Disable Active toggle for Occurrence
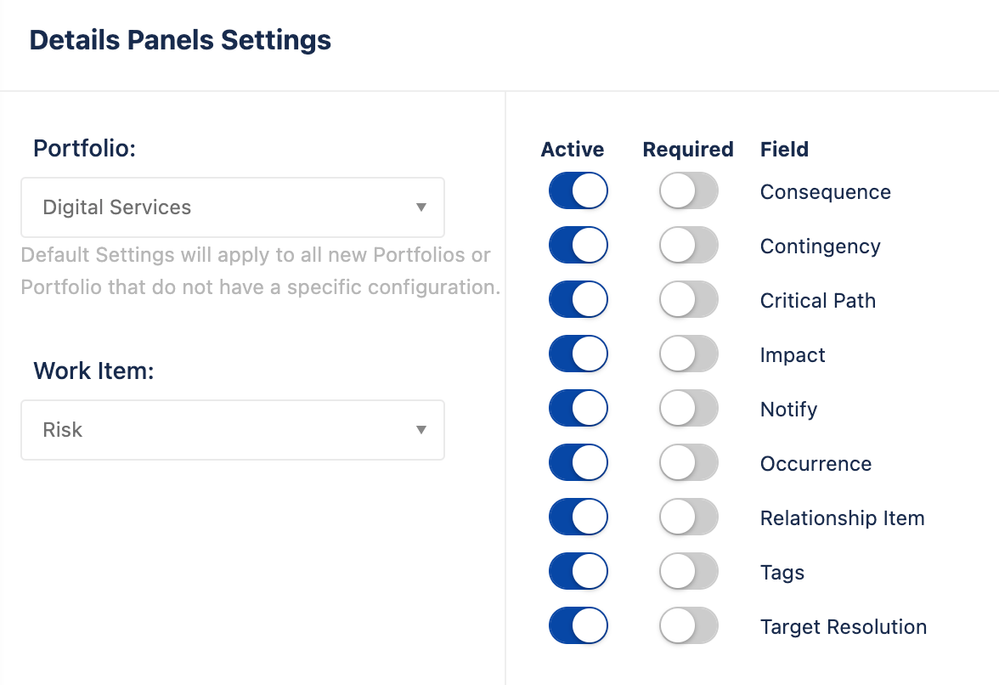 (578, 463)
